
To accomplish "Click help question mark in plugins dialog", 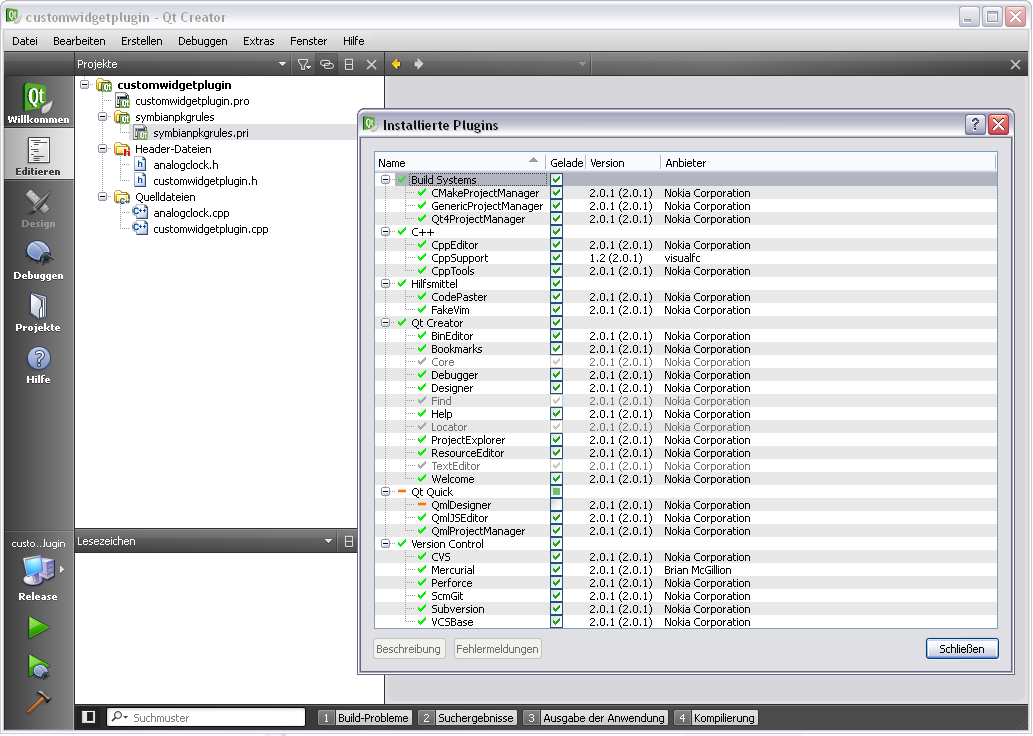I will (975, 124).
